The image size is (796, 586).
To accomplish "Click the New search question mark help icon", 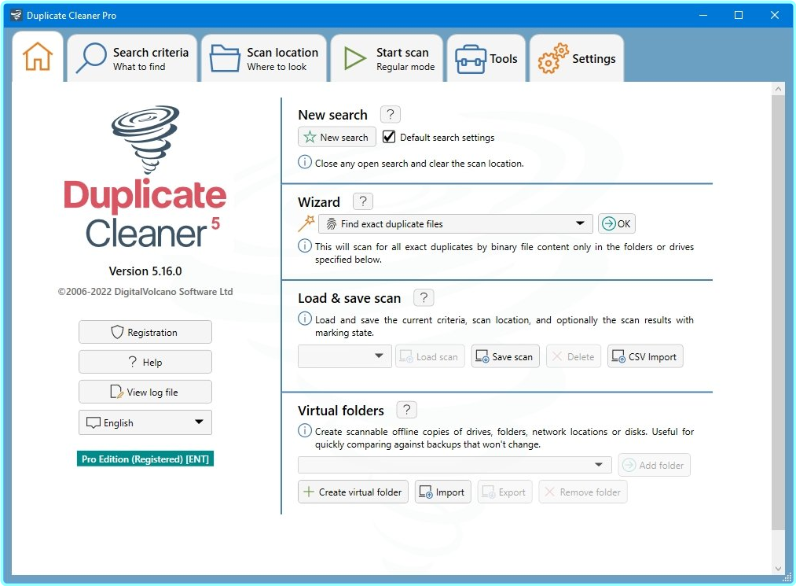I will tap(392, 115).
